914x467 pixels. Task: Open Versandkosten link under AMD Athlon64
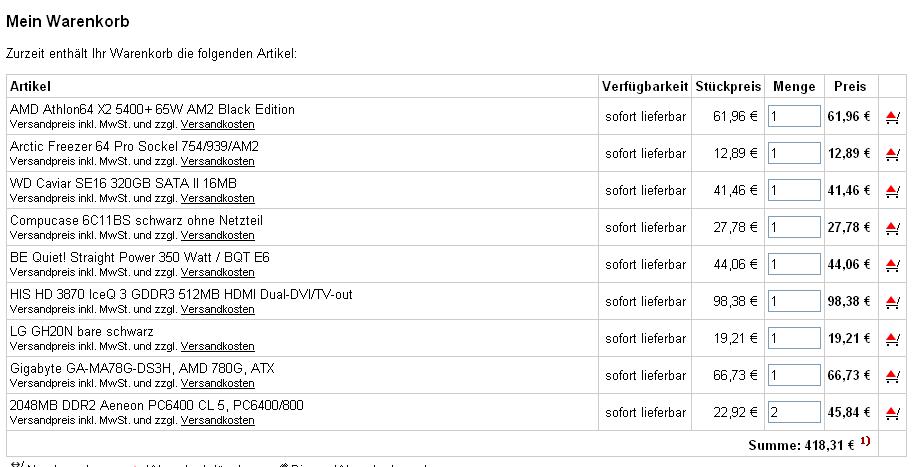point(217,124)
